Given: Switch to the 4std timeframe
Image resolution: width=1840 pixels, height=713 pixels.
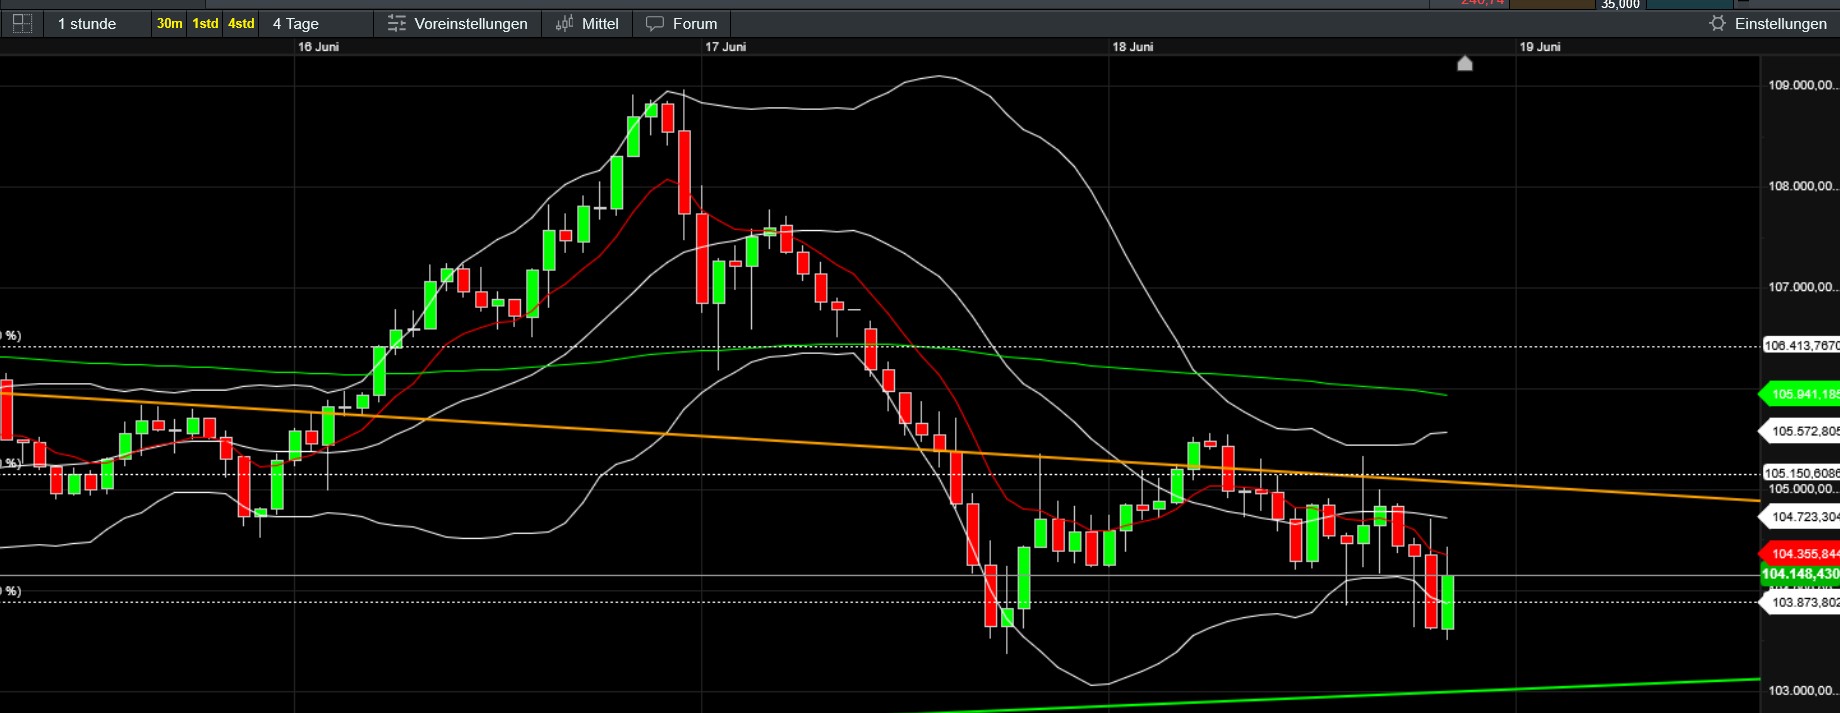Looking at the screenshot, I should pos(241,23).
